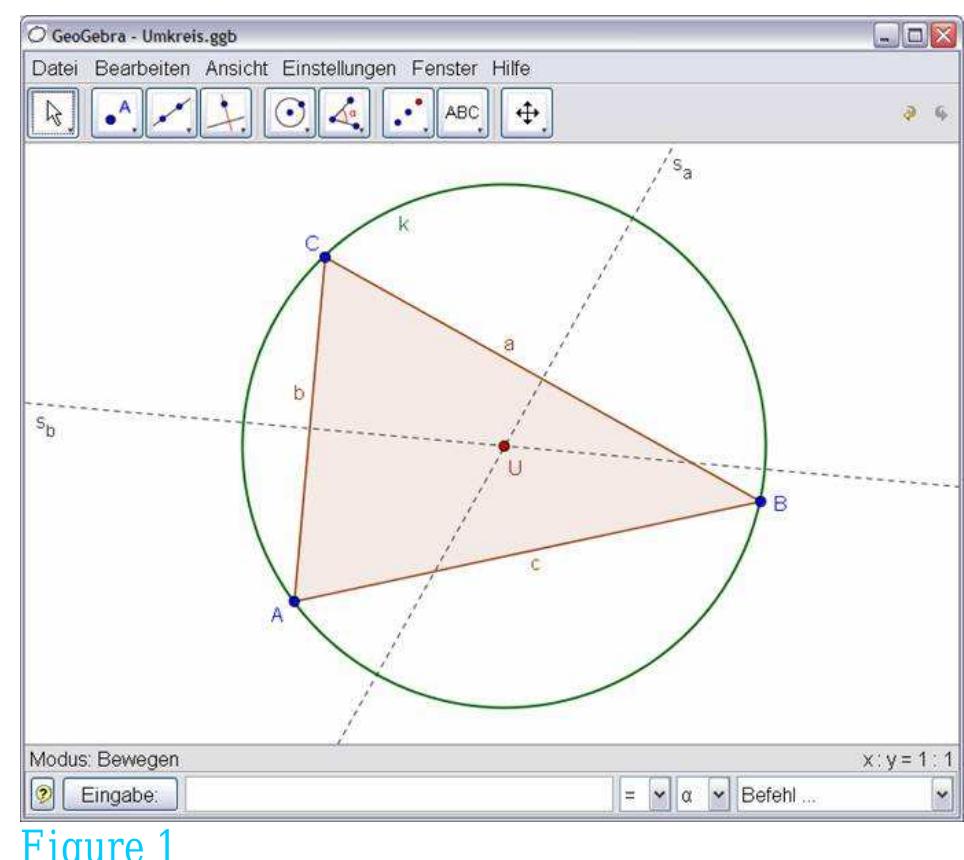
Task: Click side label a of the triangle
Action: [x=509, y=344]
